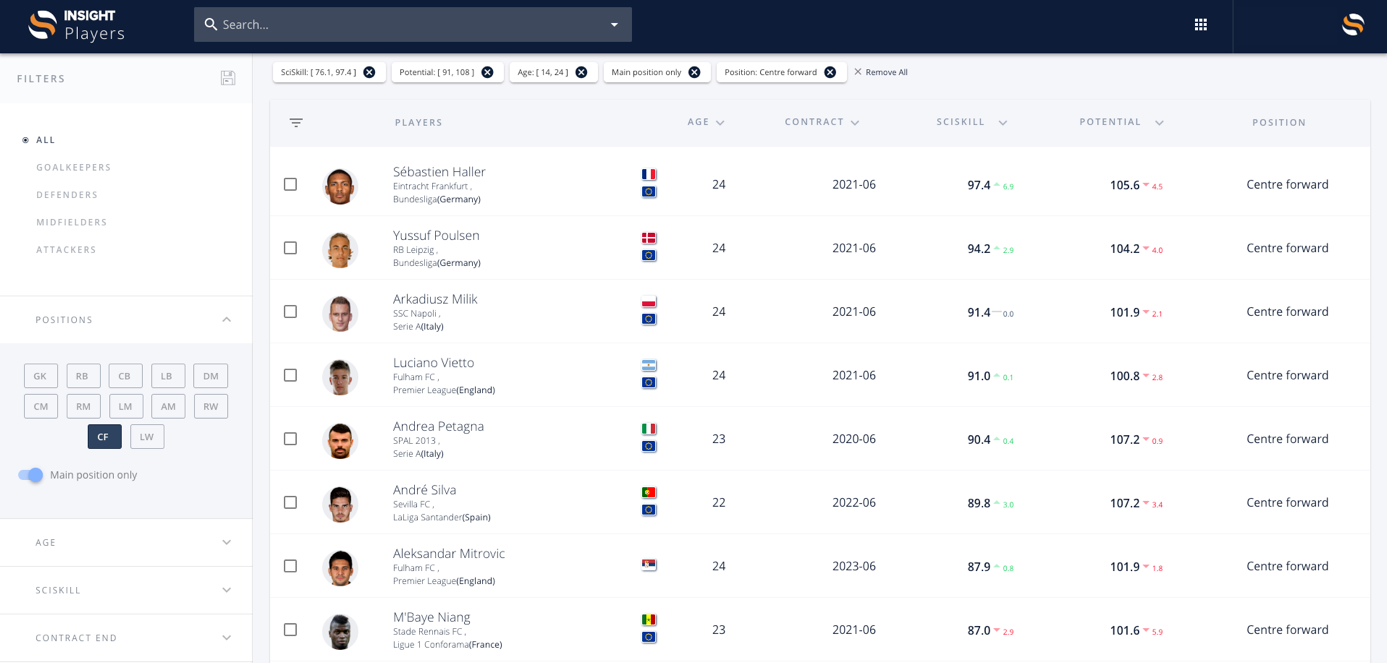Image resolution: width=1387 pixels, height=663 pixels.
Task: Tick the checkbox for Arkadiusz Milik
Action: point(290,312)
